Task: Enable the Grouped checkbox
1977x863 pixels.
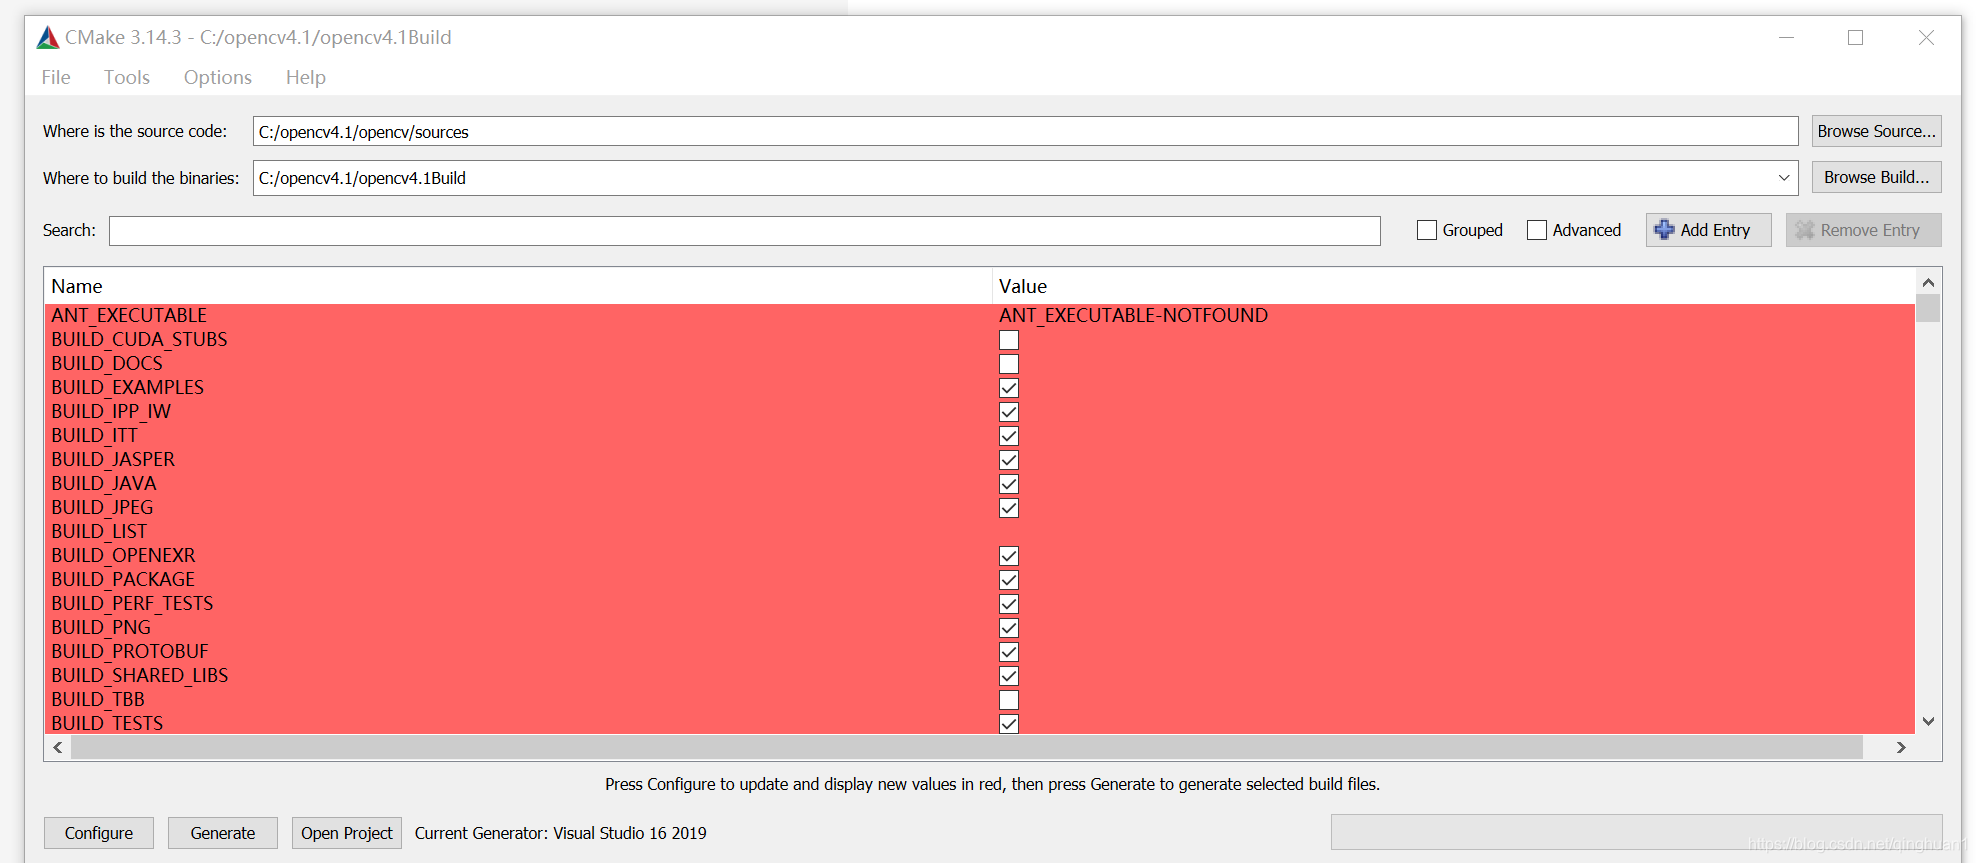Action: point(1427,230)
